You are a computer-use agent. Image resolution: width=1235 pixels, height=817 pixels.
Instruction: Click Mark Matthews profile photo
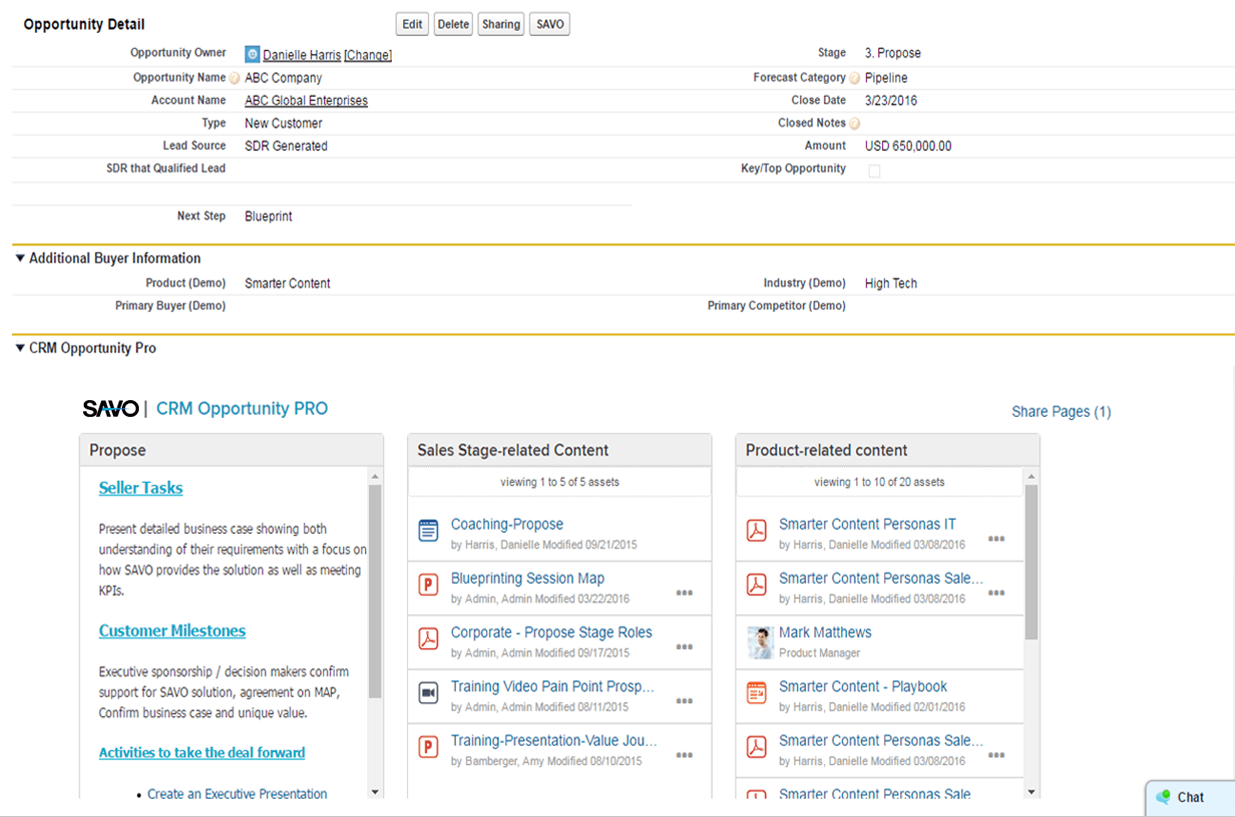click(760, 642)
